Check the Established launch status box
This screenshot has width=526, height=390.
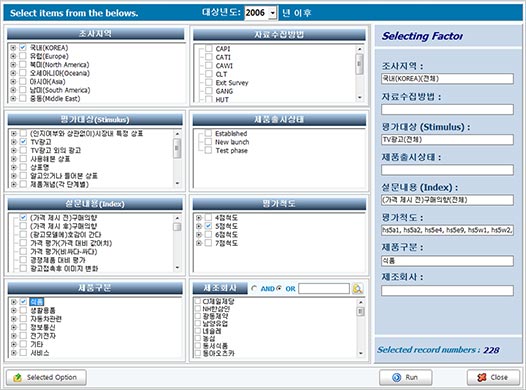click(x=208, y=133)
